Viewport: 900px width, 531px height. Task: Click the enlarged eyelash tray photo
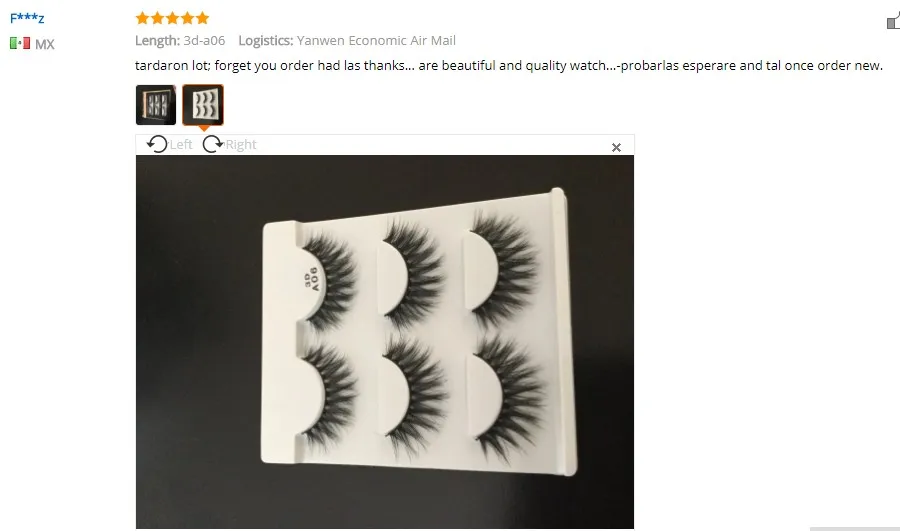click(x=385, y=342)
